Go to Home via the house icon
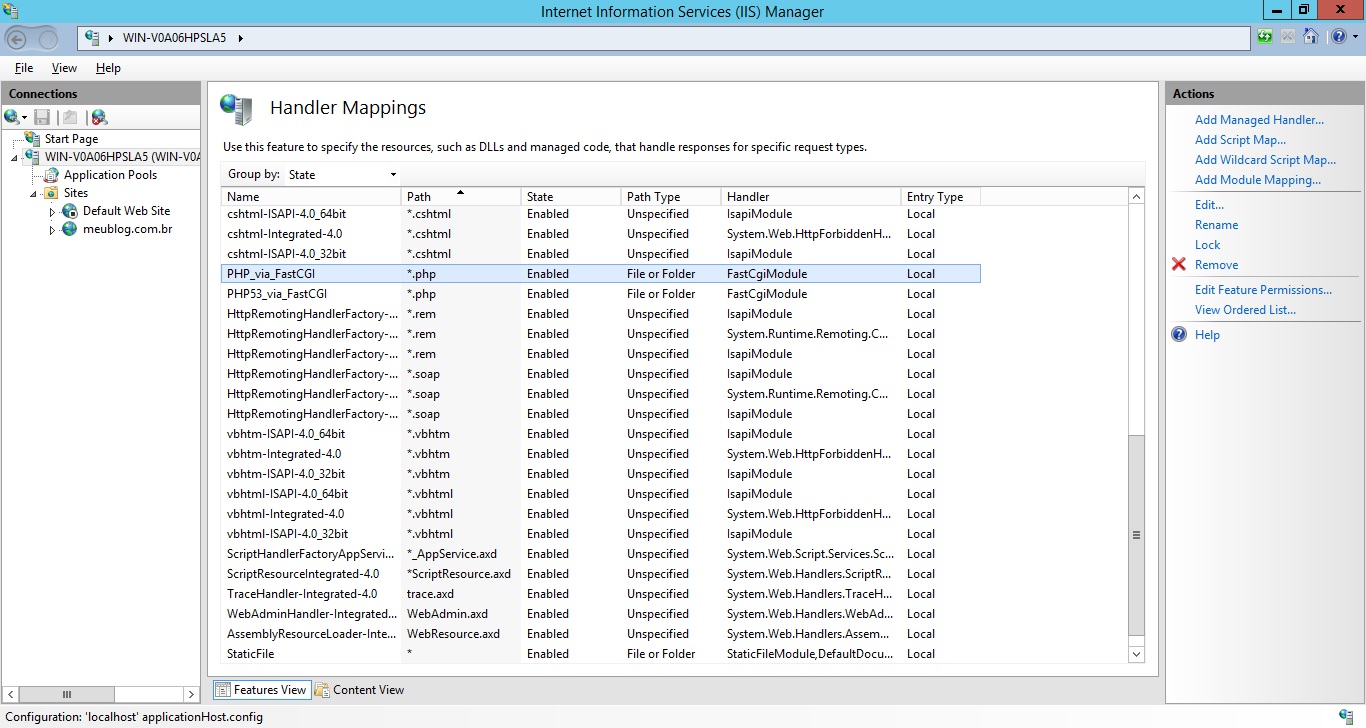The height and width of the screenshot is (728, 1366). 1310,37
